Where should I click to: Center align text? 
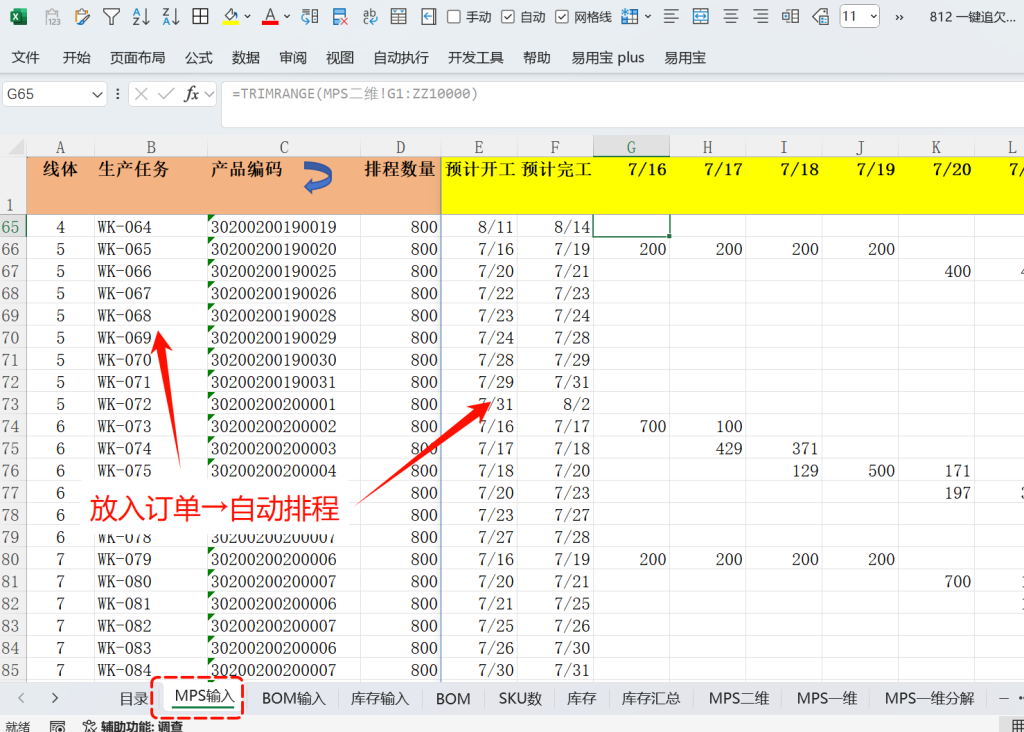click(x=730, y=17)
